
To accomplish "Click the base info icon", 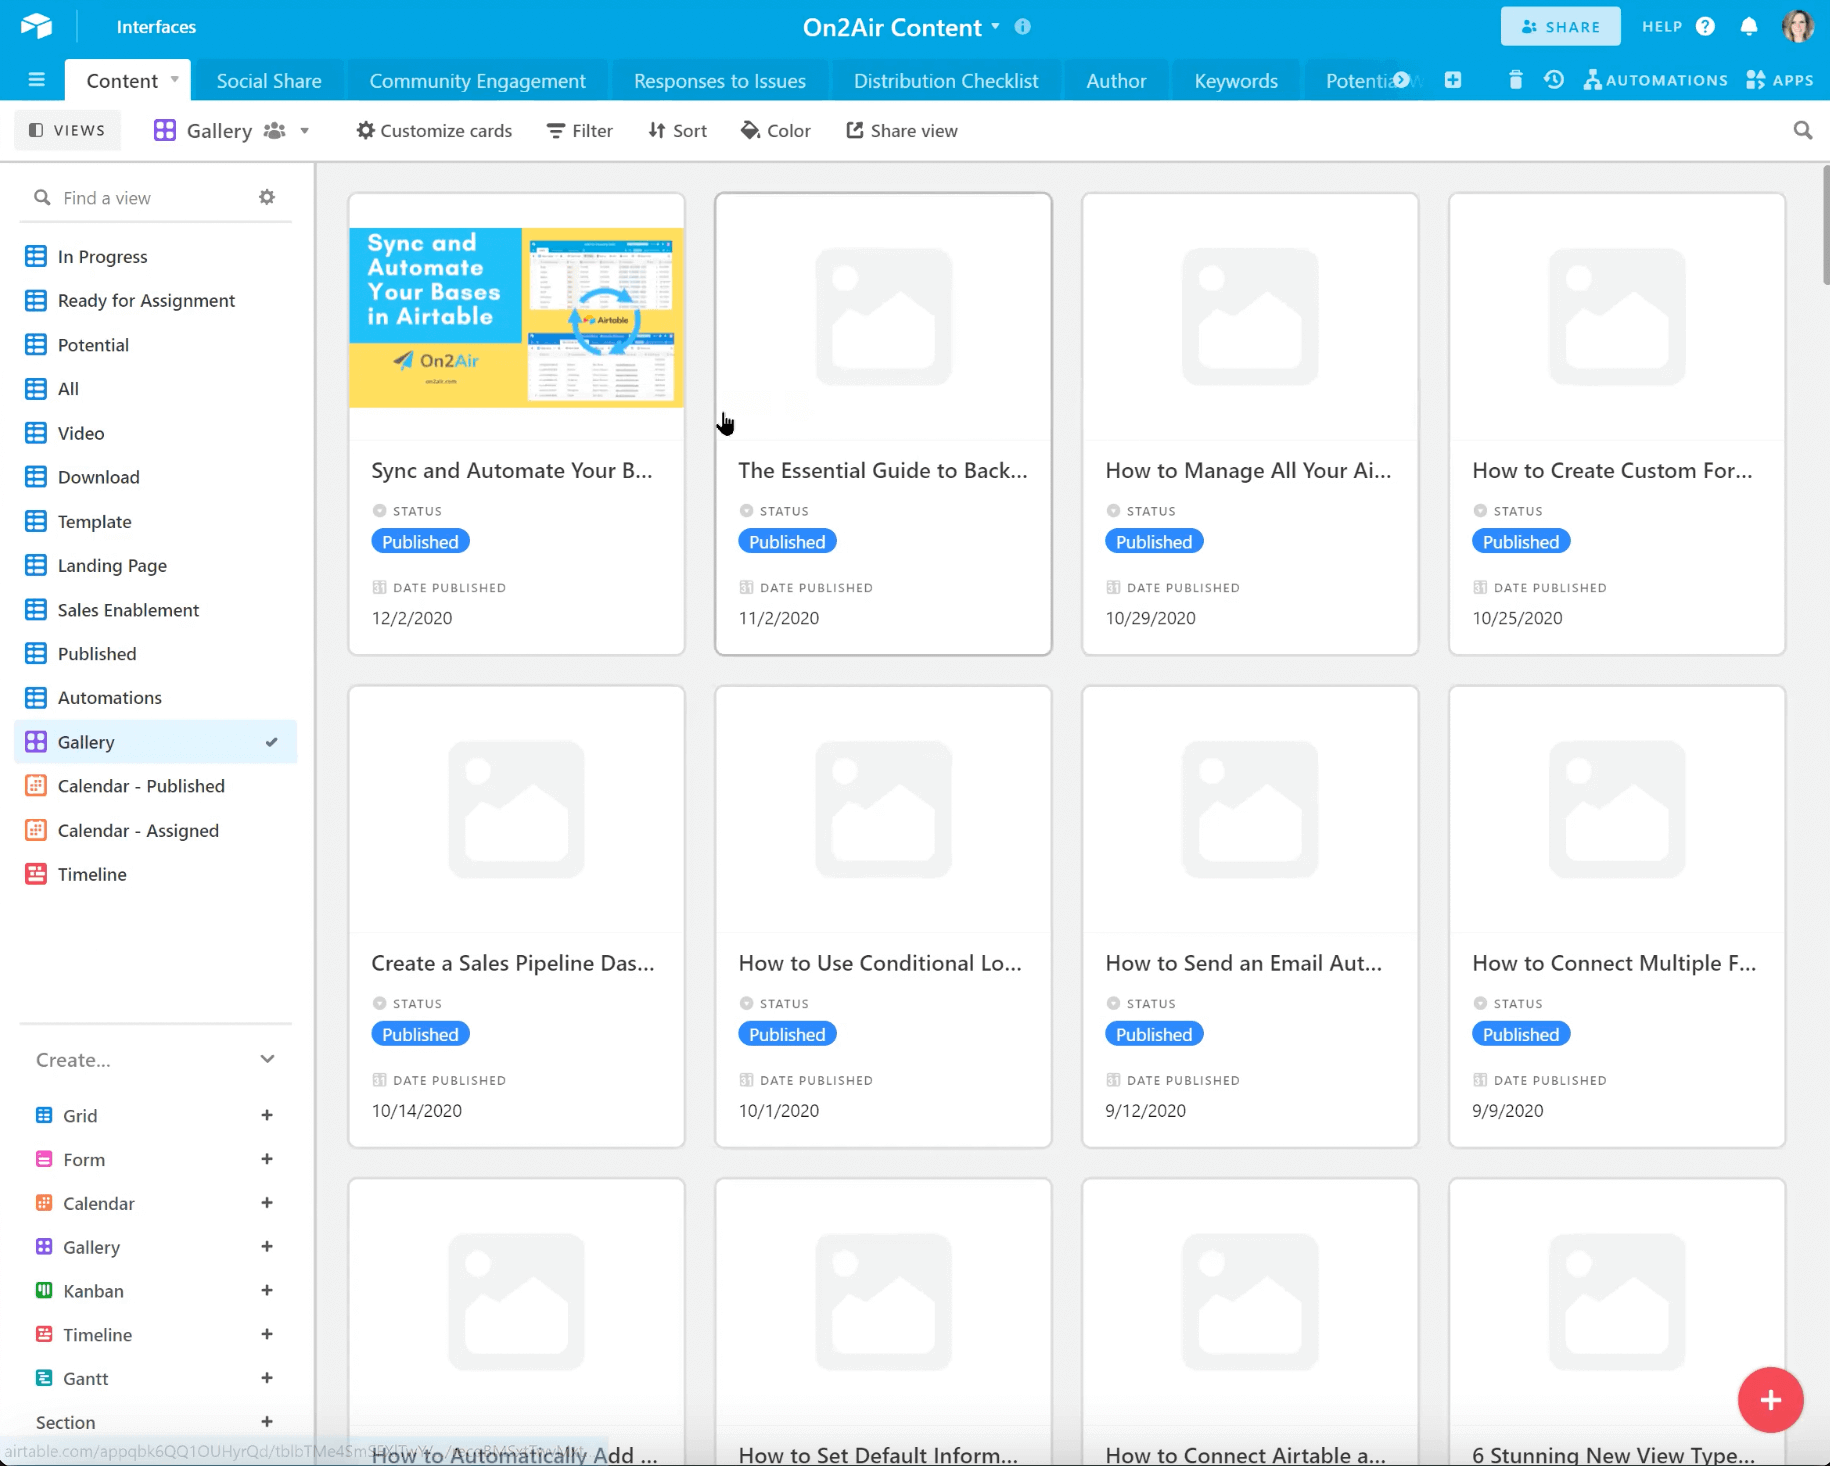I will pos(1022,27).
